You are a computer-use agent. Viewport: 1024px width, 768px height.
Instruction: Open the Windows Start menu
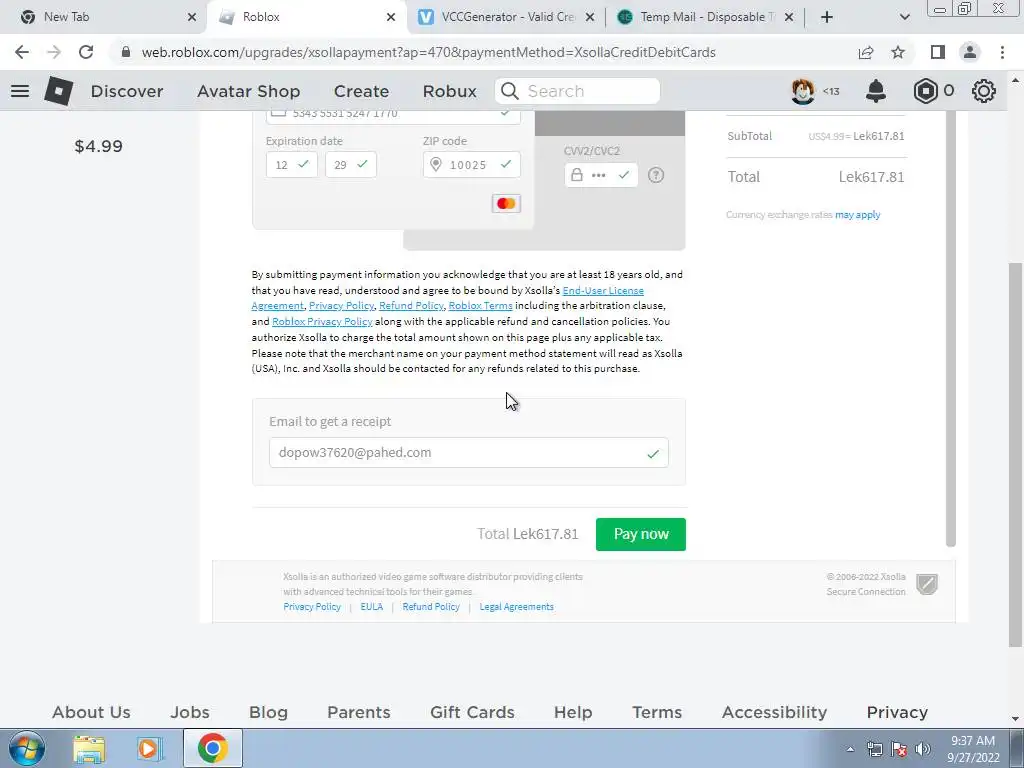click(27, 748)
